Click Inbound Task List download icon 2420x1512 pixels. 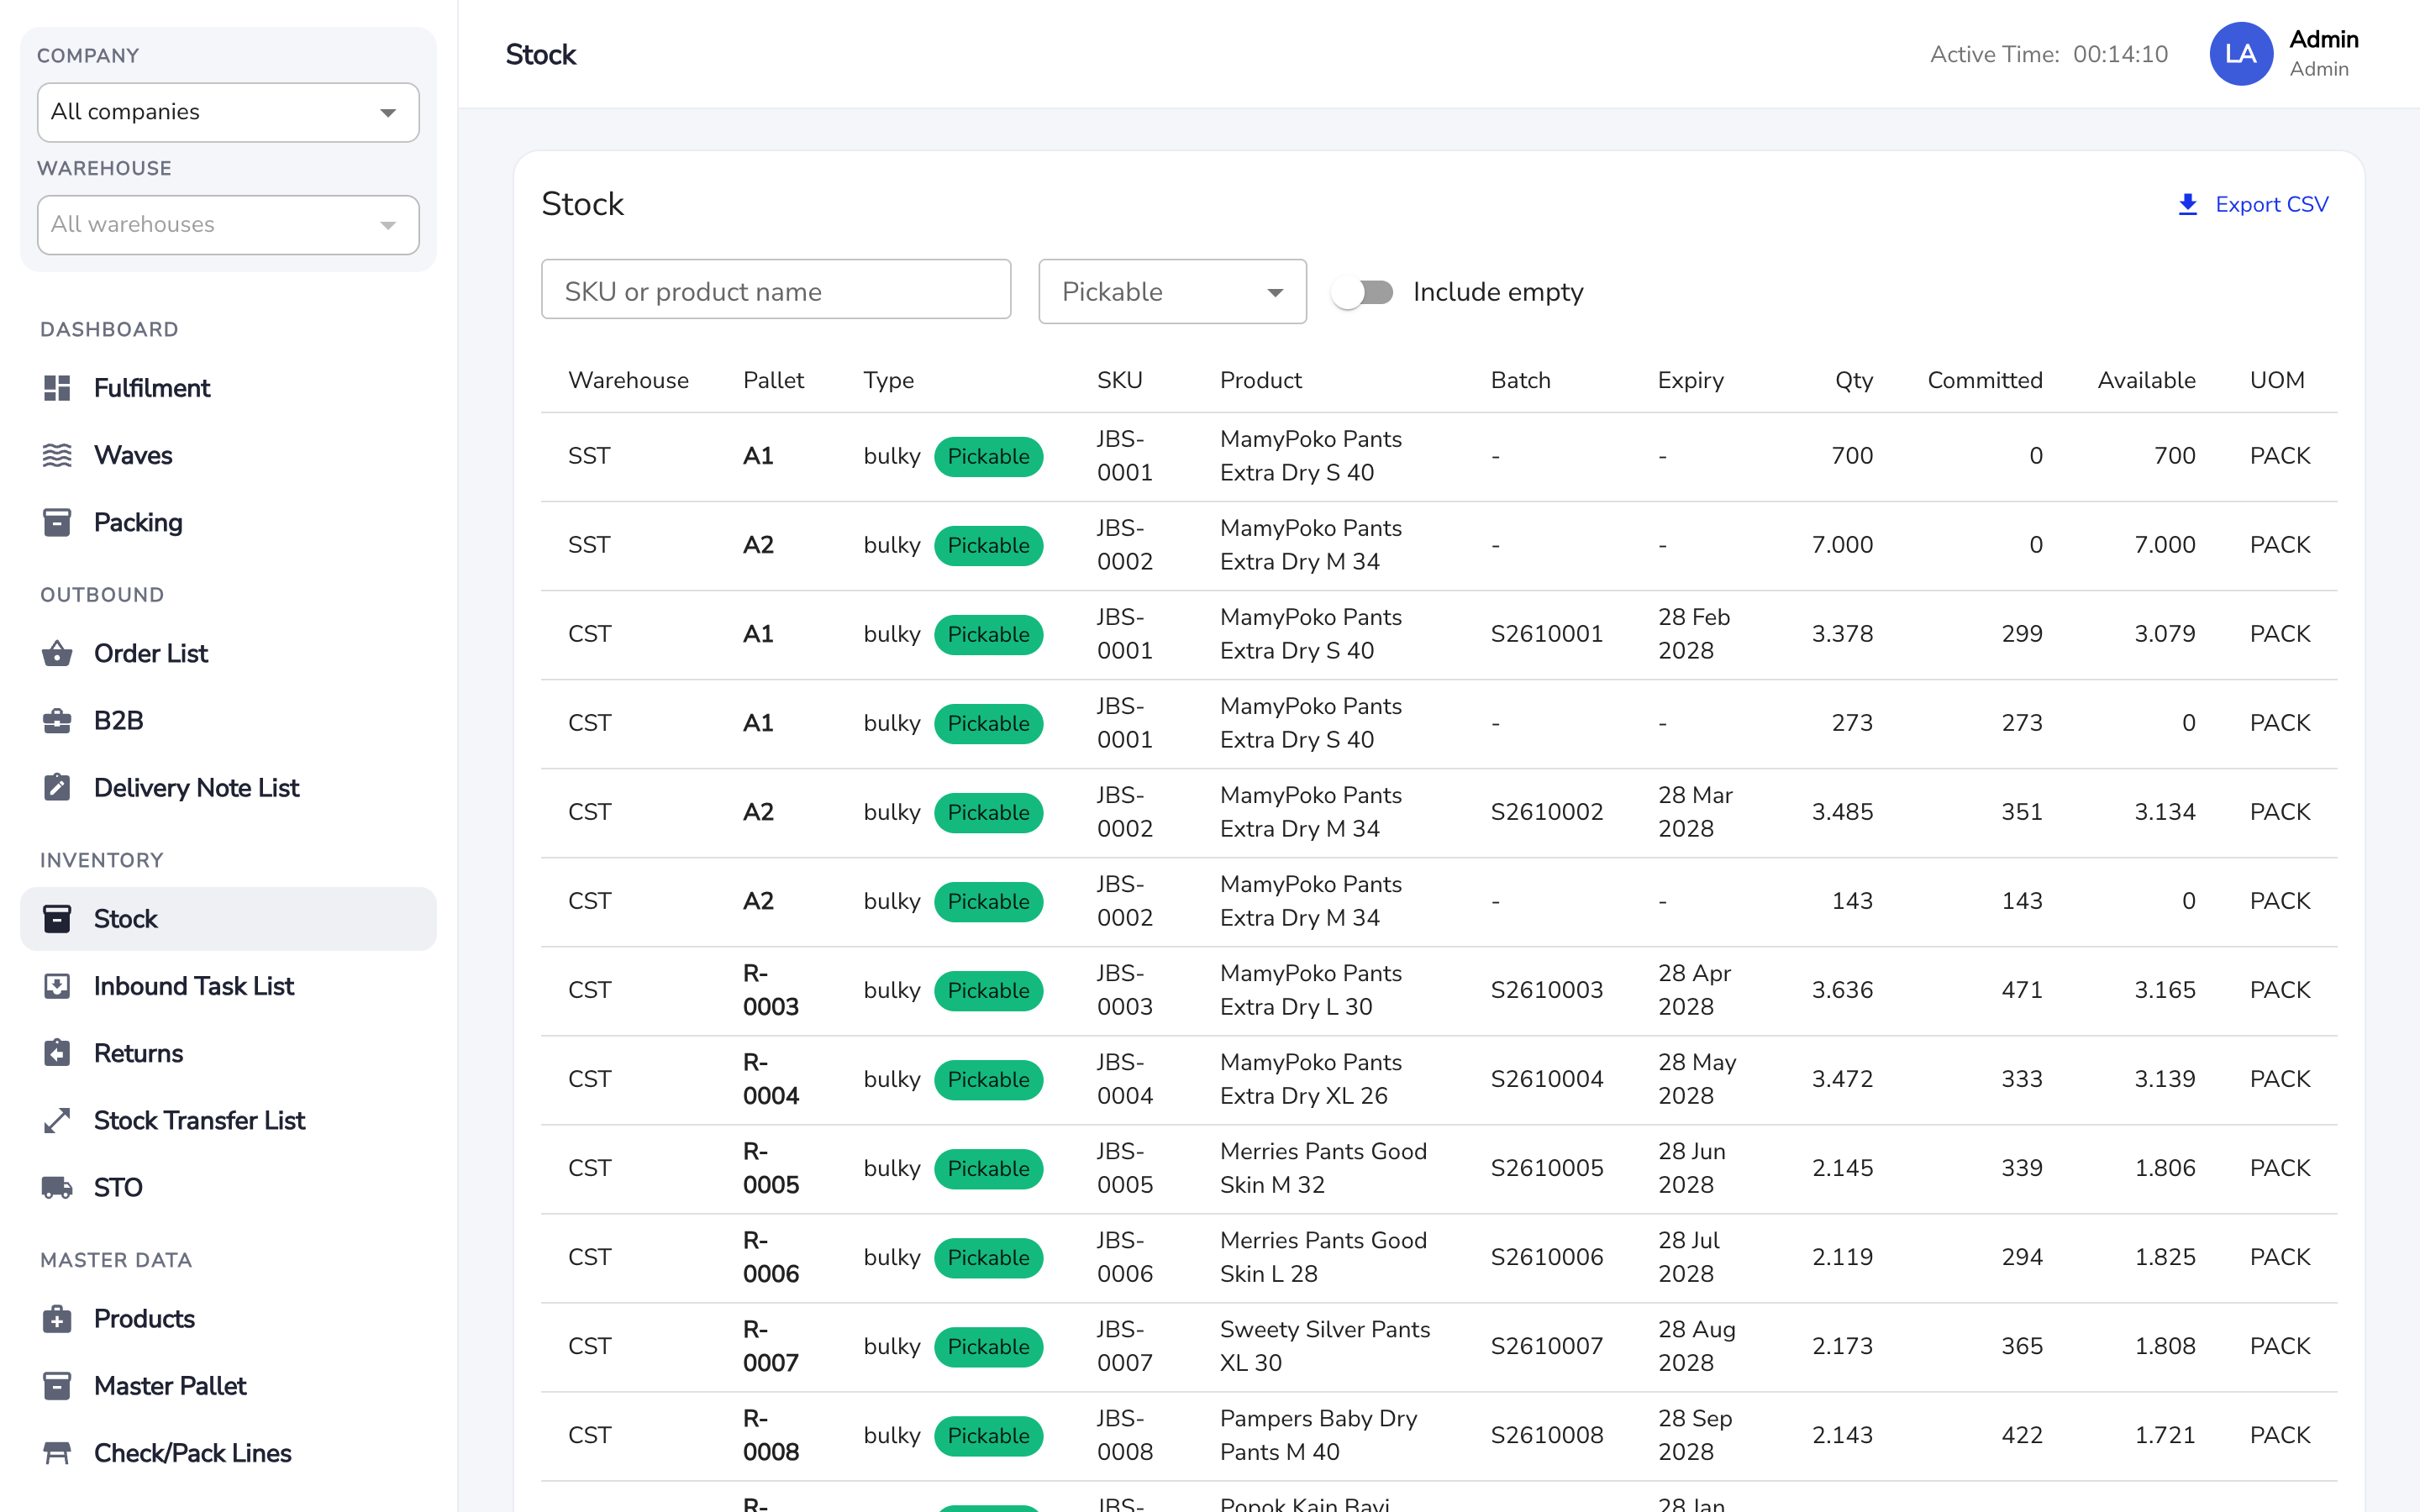[57, 986]
